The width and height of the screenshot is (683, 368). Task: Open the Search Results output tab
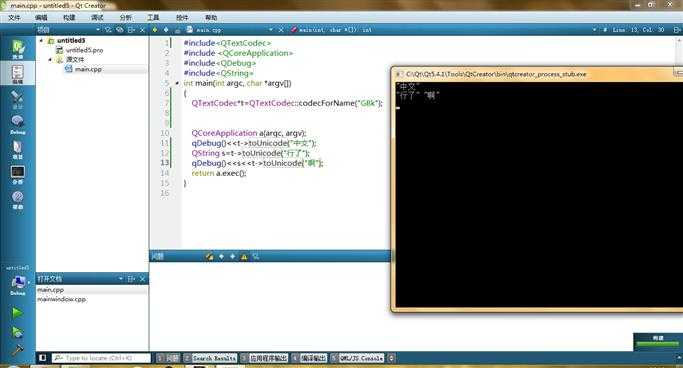pyautogui.click(x=210, y=358)
